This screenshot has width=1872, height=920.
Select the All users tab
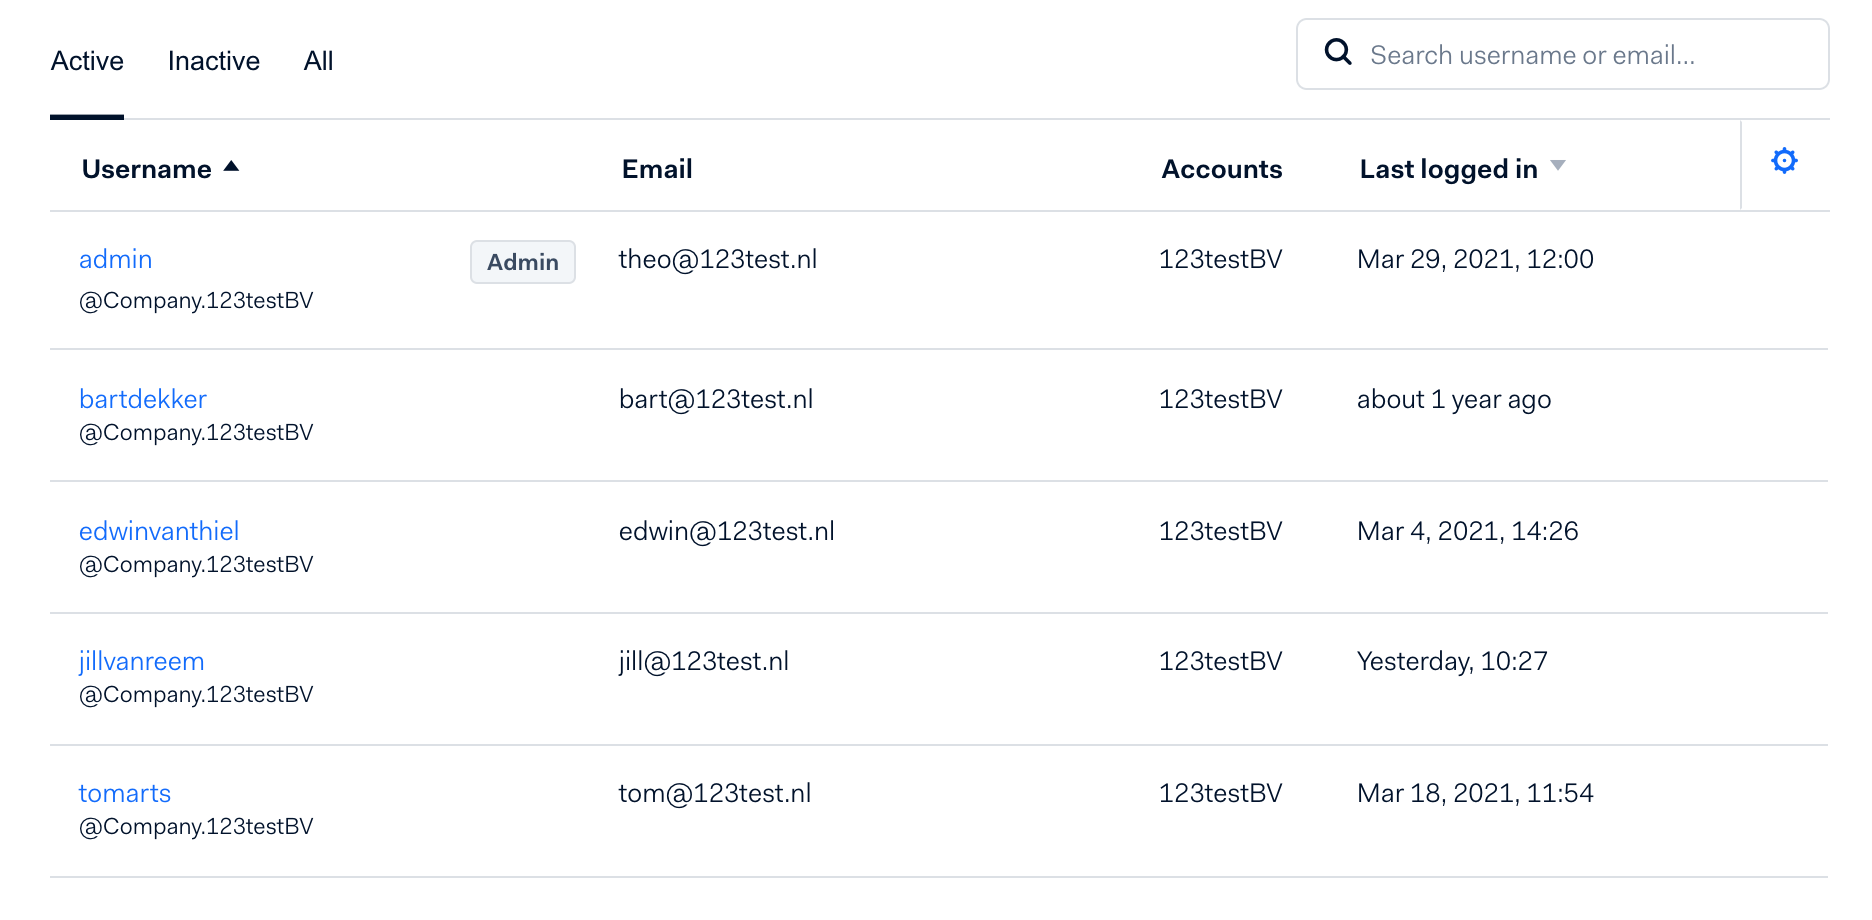318,61
